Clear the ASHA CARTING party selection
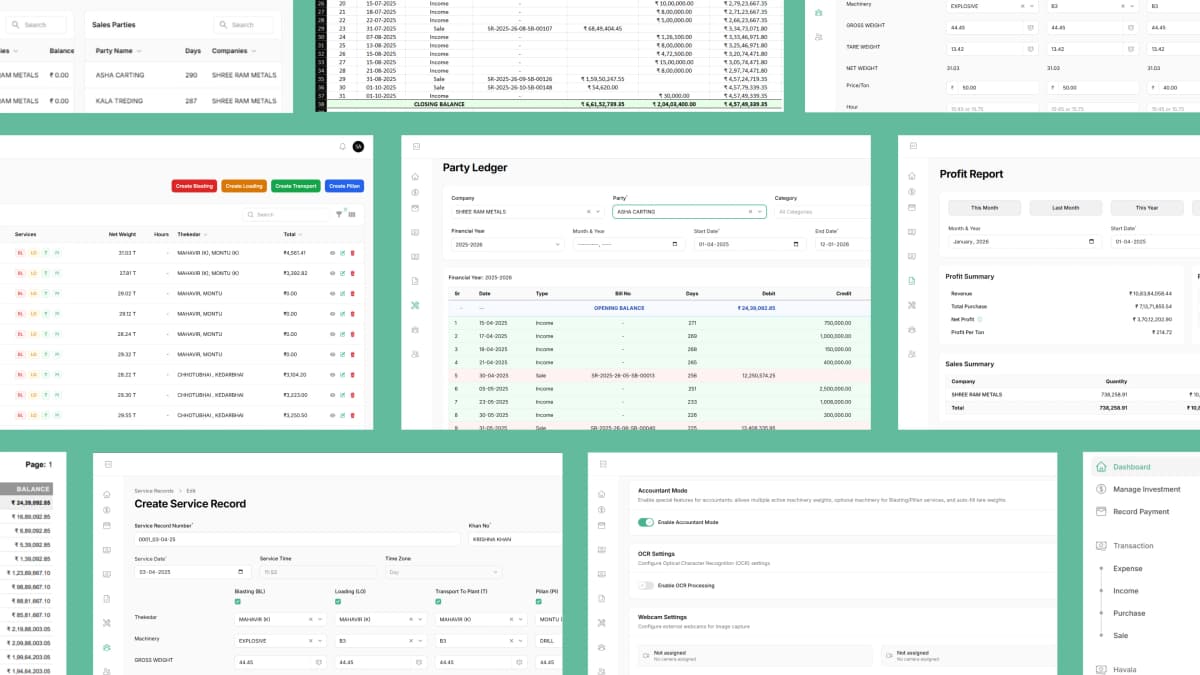Image resolution: width=1200 pixels, height=675 pixels. (x=750, y=212)
